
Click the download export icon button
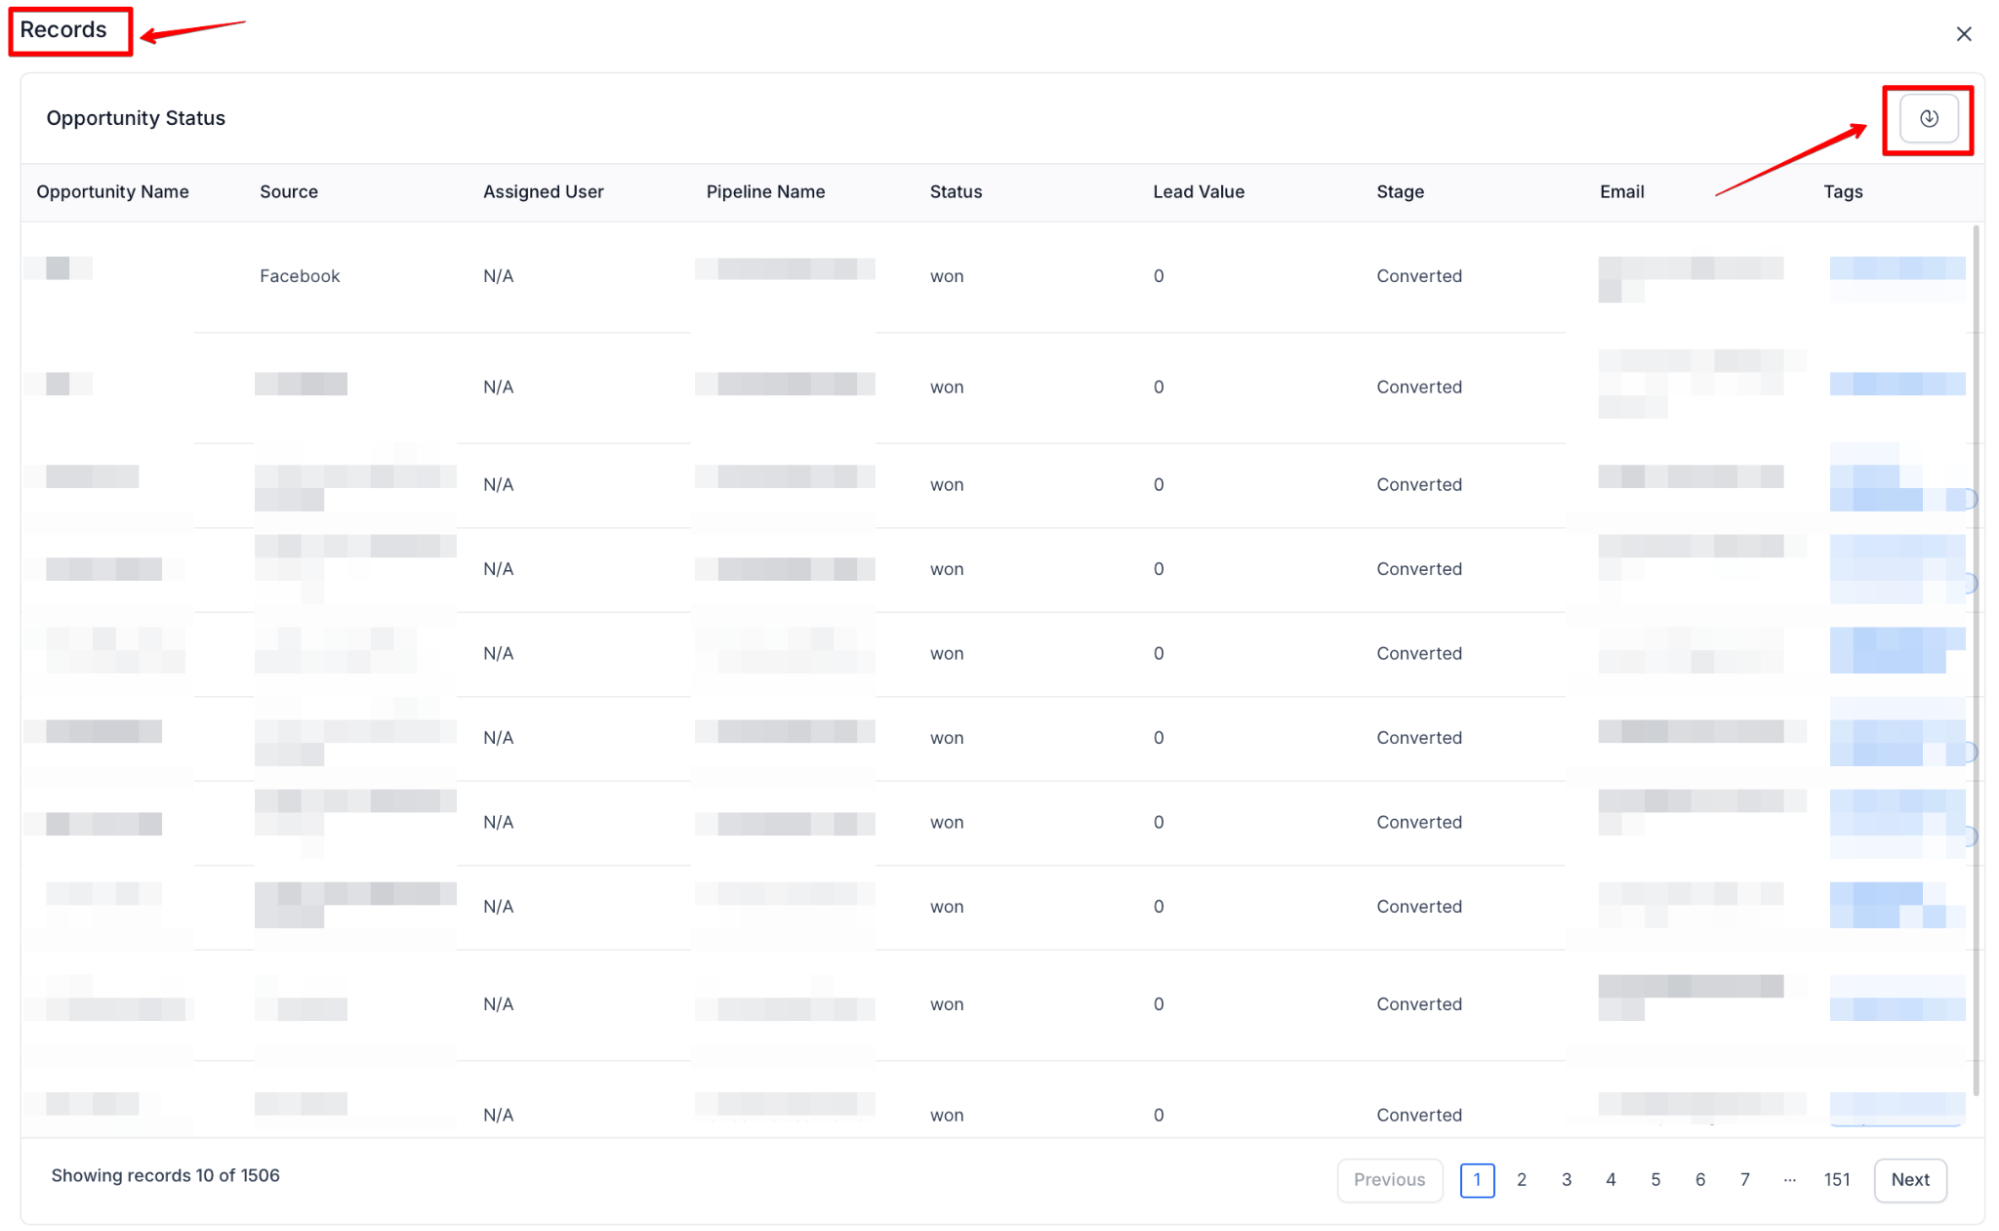[x=1927, y=119]
